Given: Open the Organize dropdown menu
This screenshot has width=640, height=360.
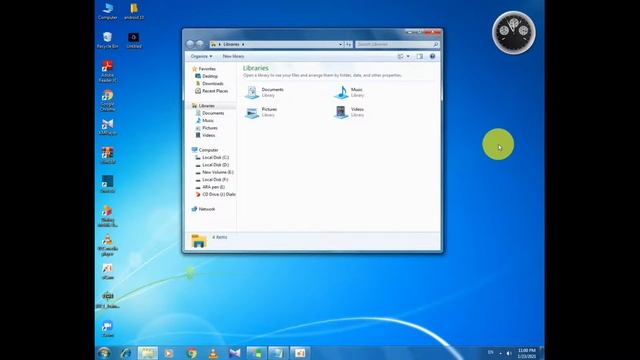Looking at the screenshot, I should (x=201, y=56).
